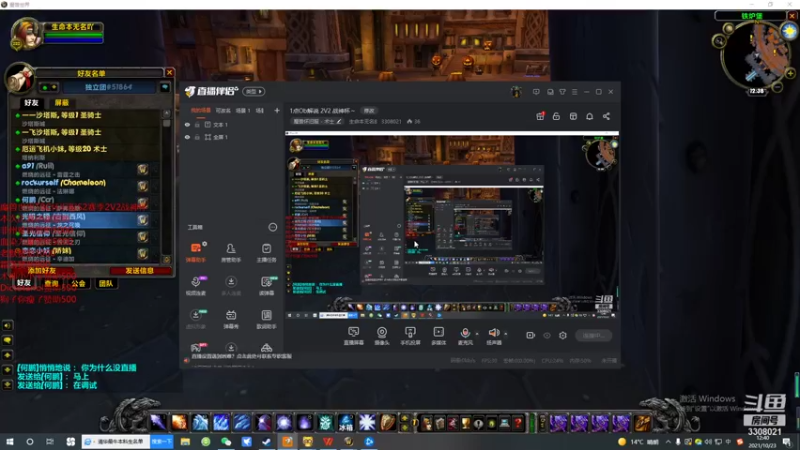Open streaming settings gear icon

[563, 335]
